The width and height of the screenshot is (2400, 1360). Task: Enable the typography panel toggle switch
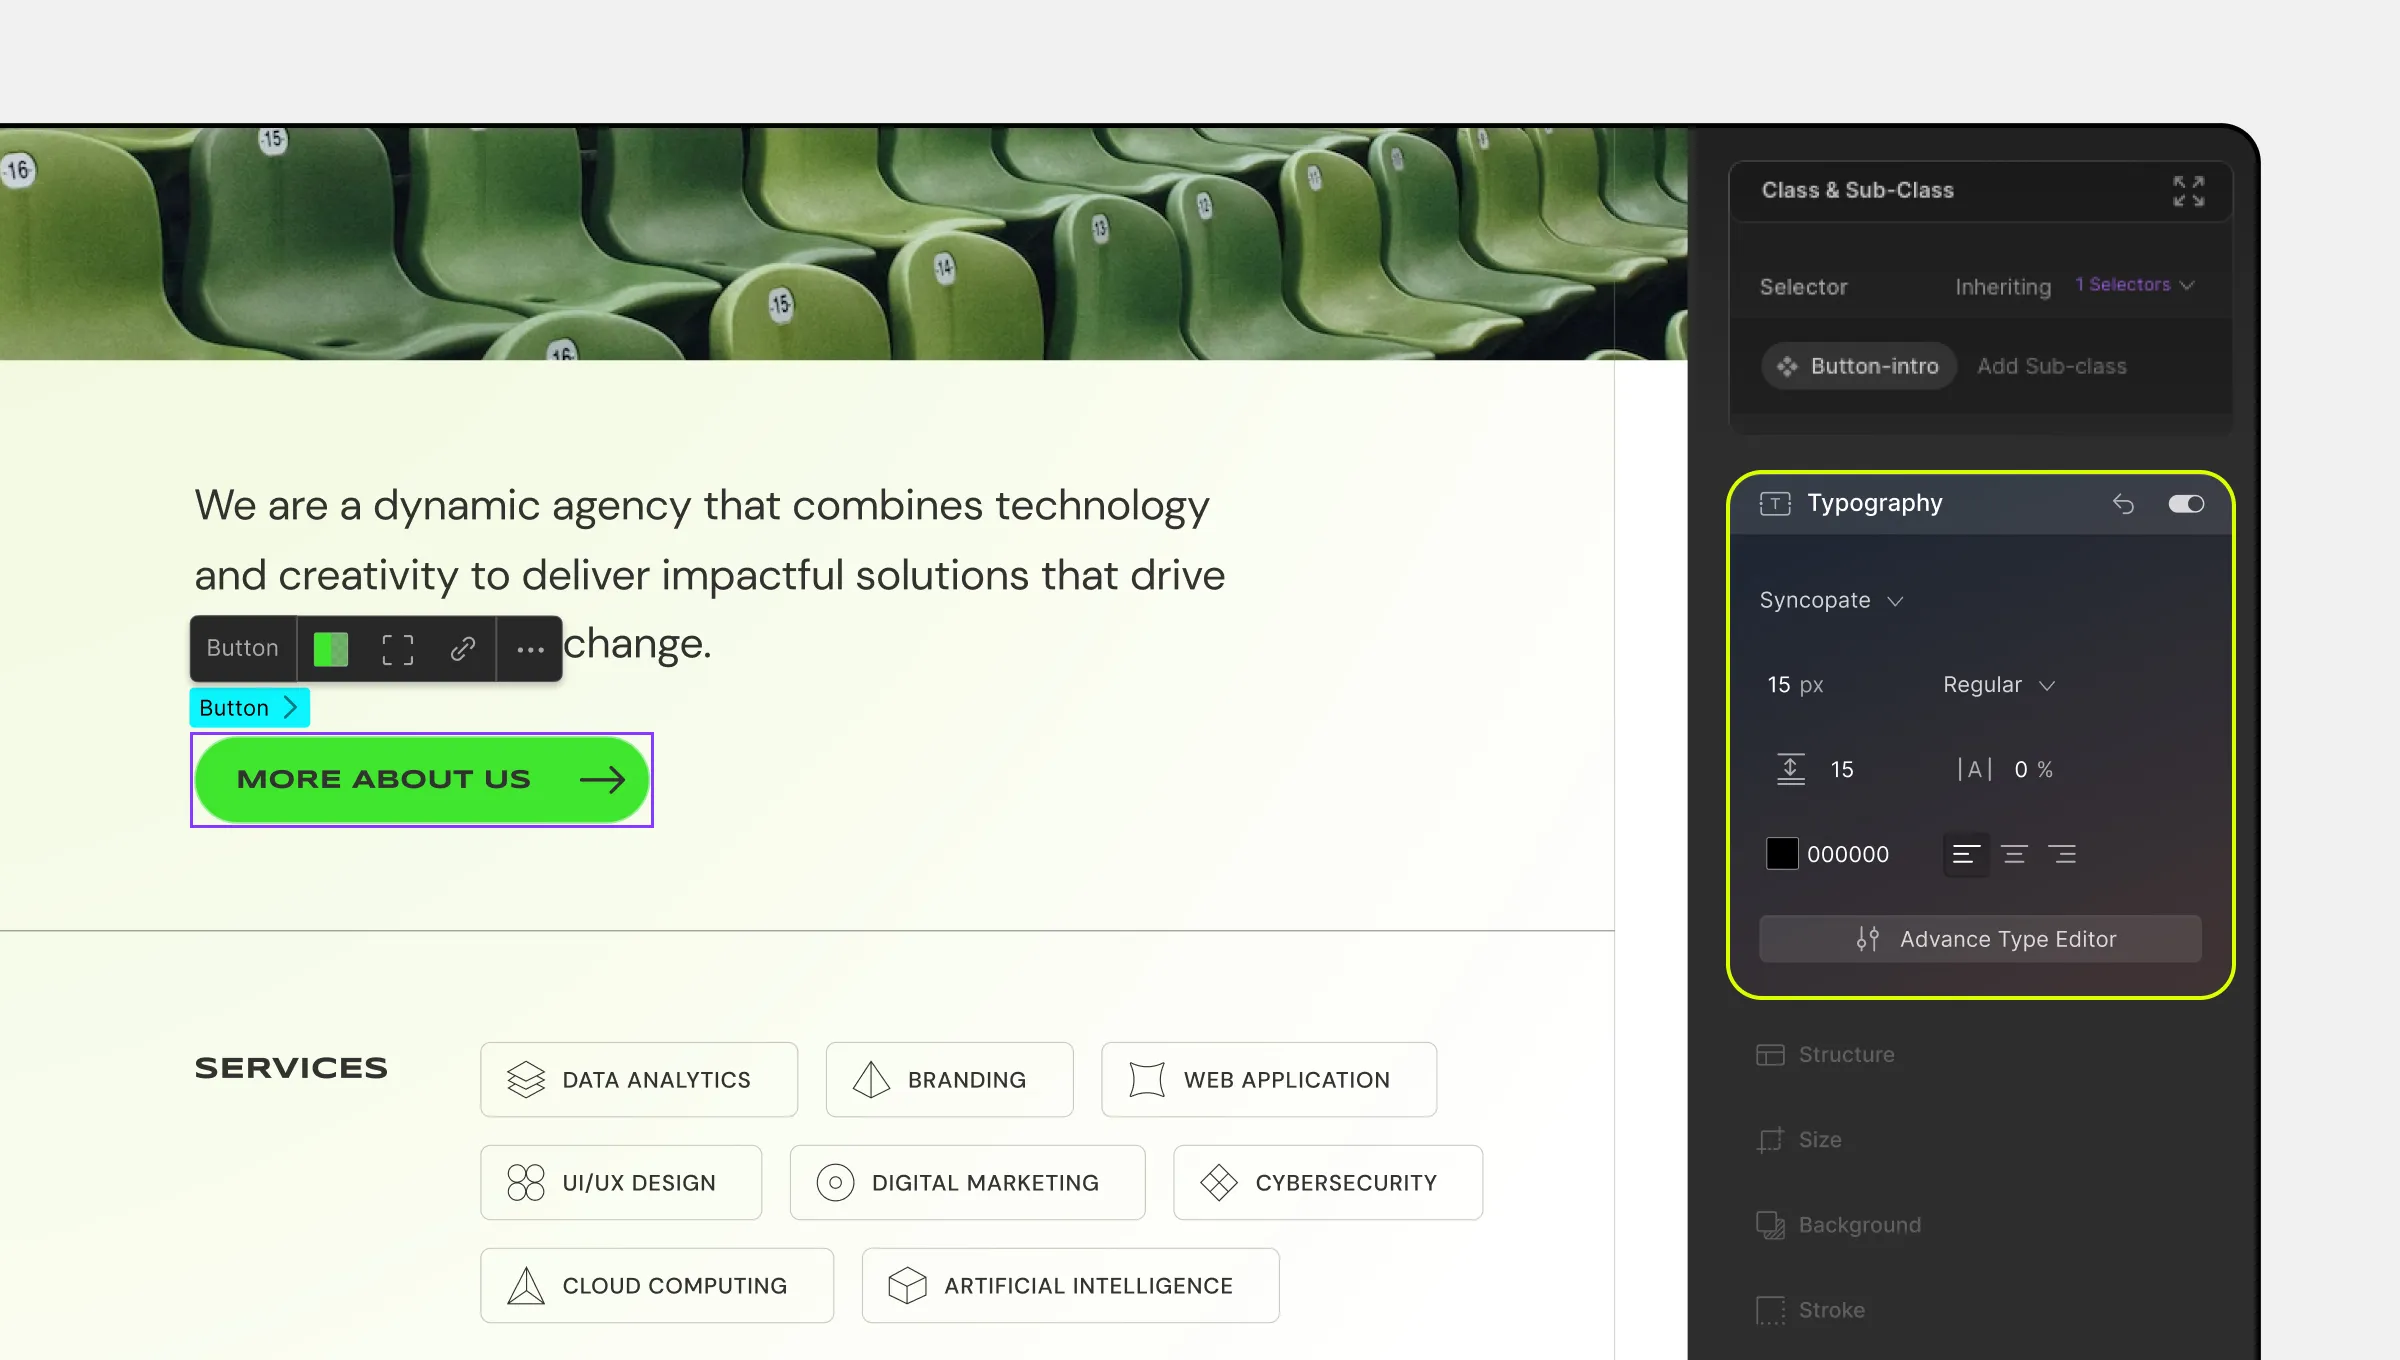coord(2184,503)
